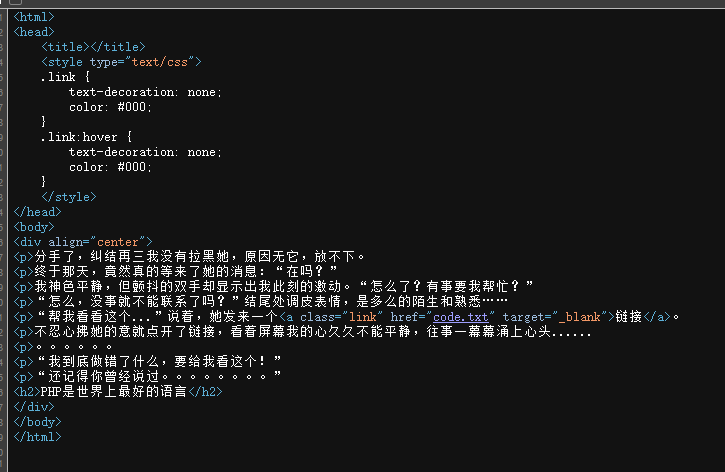This screenshot has height=472, width=725.
Task: Click the class="link" attribute in anchor tag
Action: (341, 317)
